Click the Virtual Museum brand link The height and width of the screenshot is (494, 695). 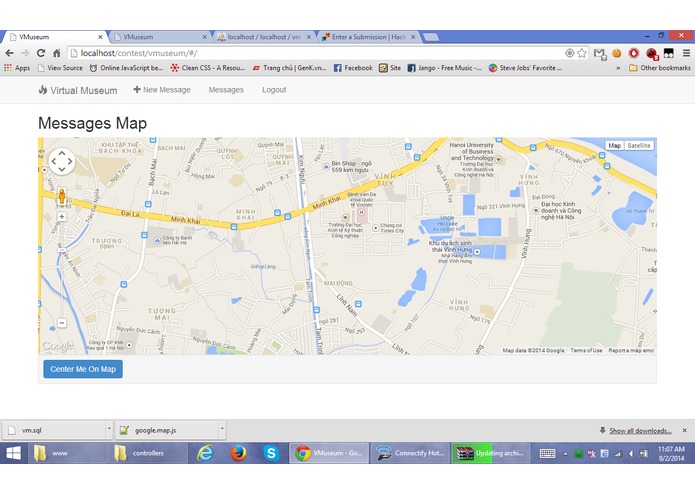(78, 90)
